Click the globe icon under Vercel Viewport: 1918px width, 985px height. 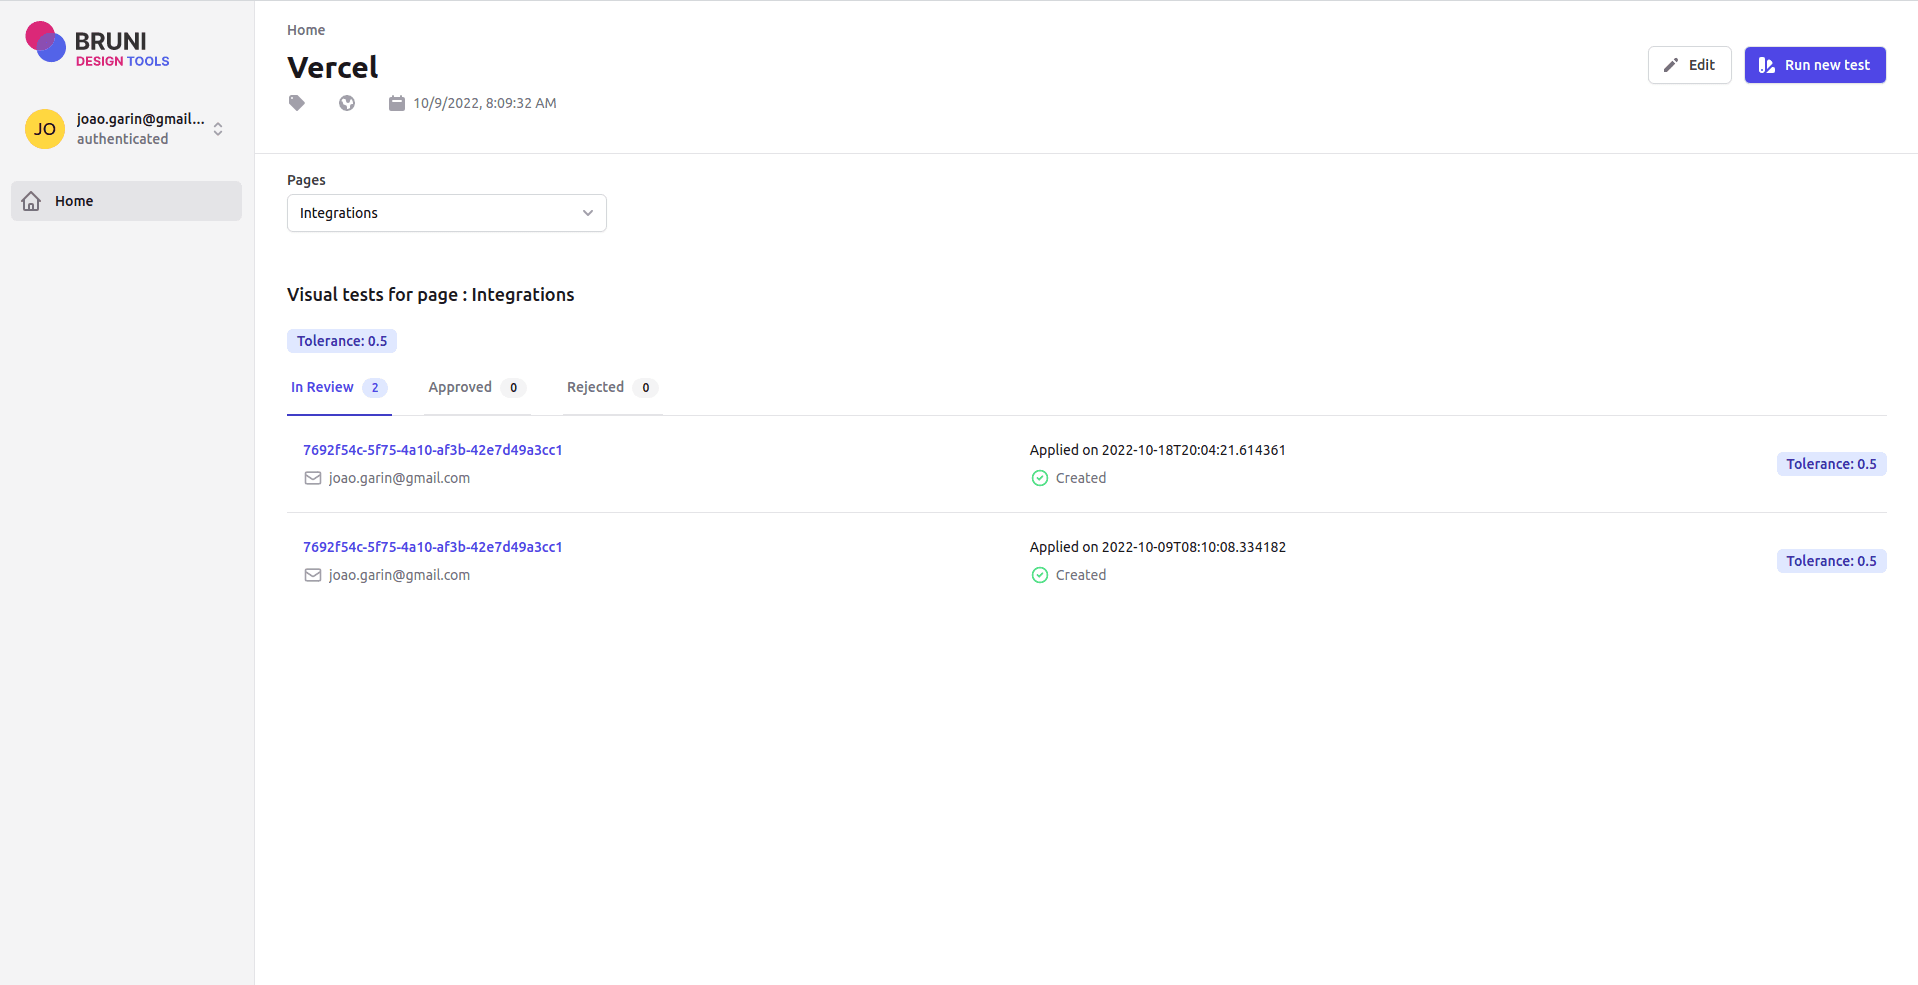[347, 103]
